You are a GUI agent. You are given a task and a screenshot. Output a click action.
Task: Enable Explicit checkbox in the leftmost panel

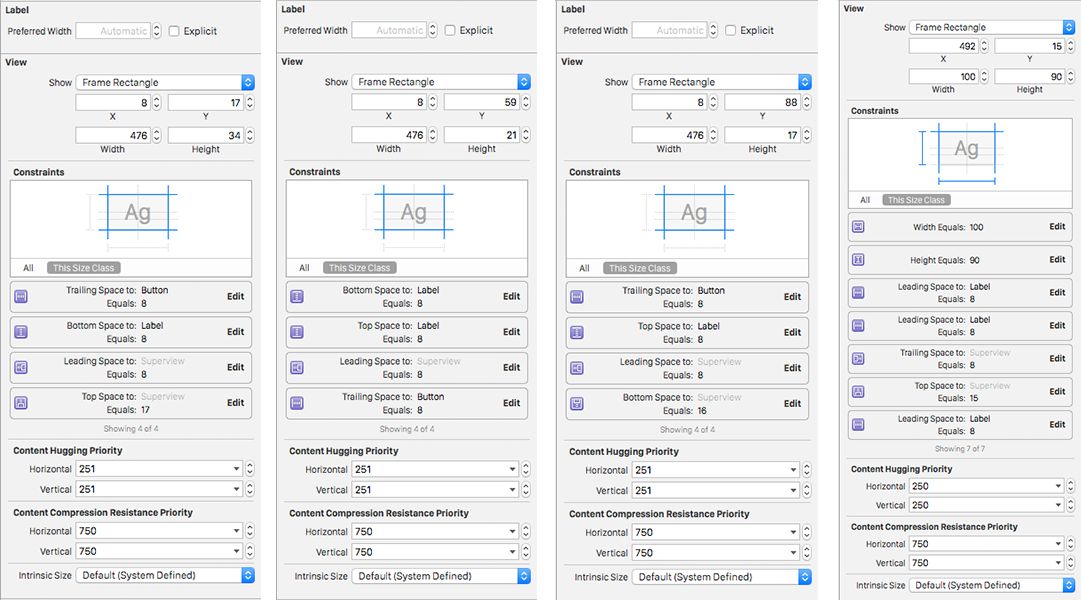(x=174, y=31)
